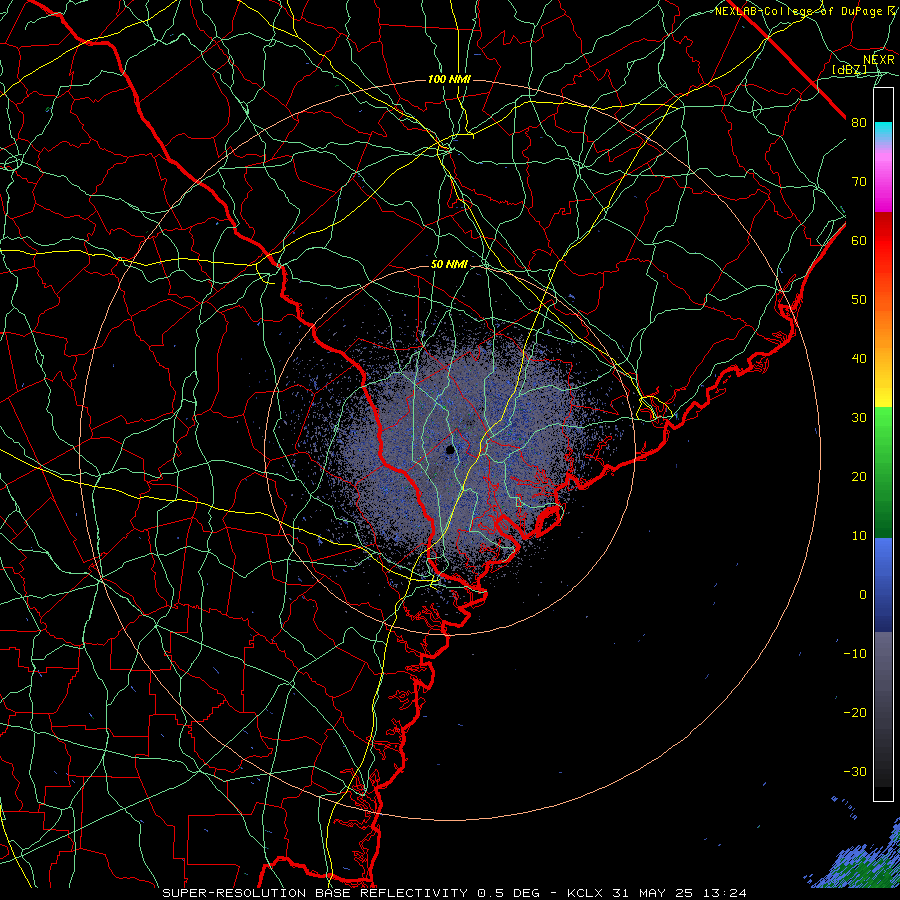Select the 60 value on the dBZ scale
This screenshot has width=900, height=900.
(x=859, y=240)
